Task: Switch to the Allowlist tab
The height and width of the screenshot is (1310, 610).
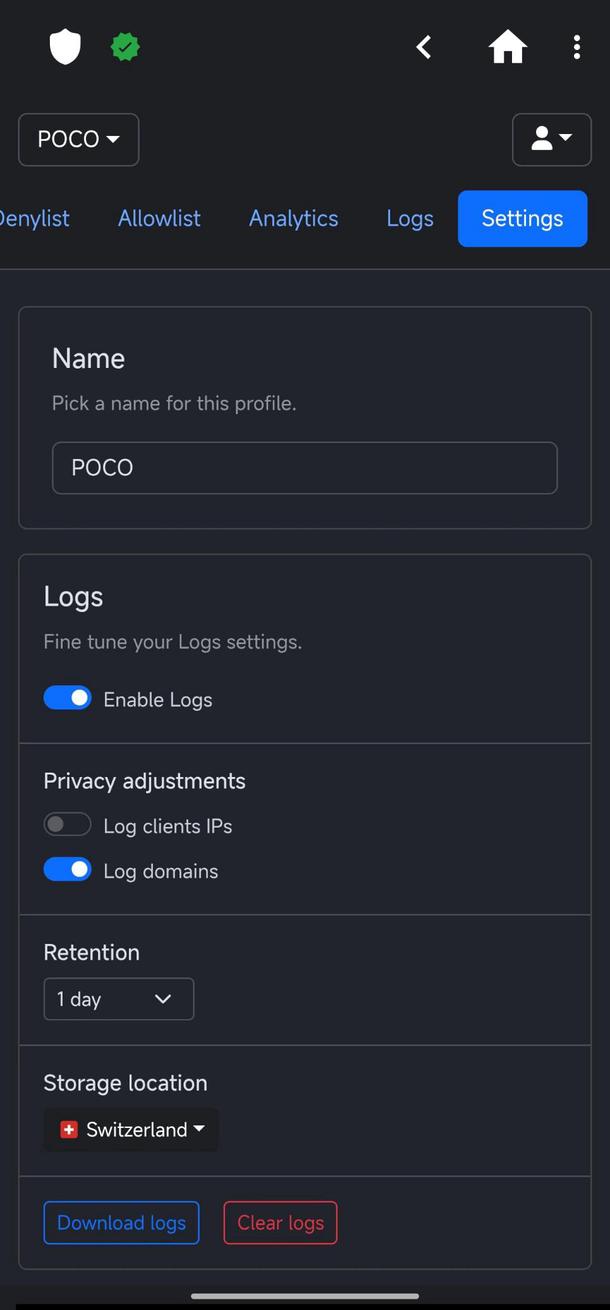Action: (159, 218)
